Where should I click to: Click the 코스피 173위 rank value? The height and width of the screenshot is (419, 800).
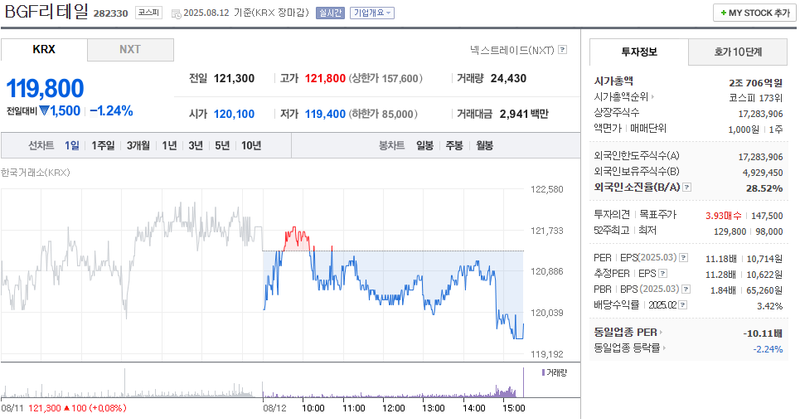(x=756, y=98)
